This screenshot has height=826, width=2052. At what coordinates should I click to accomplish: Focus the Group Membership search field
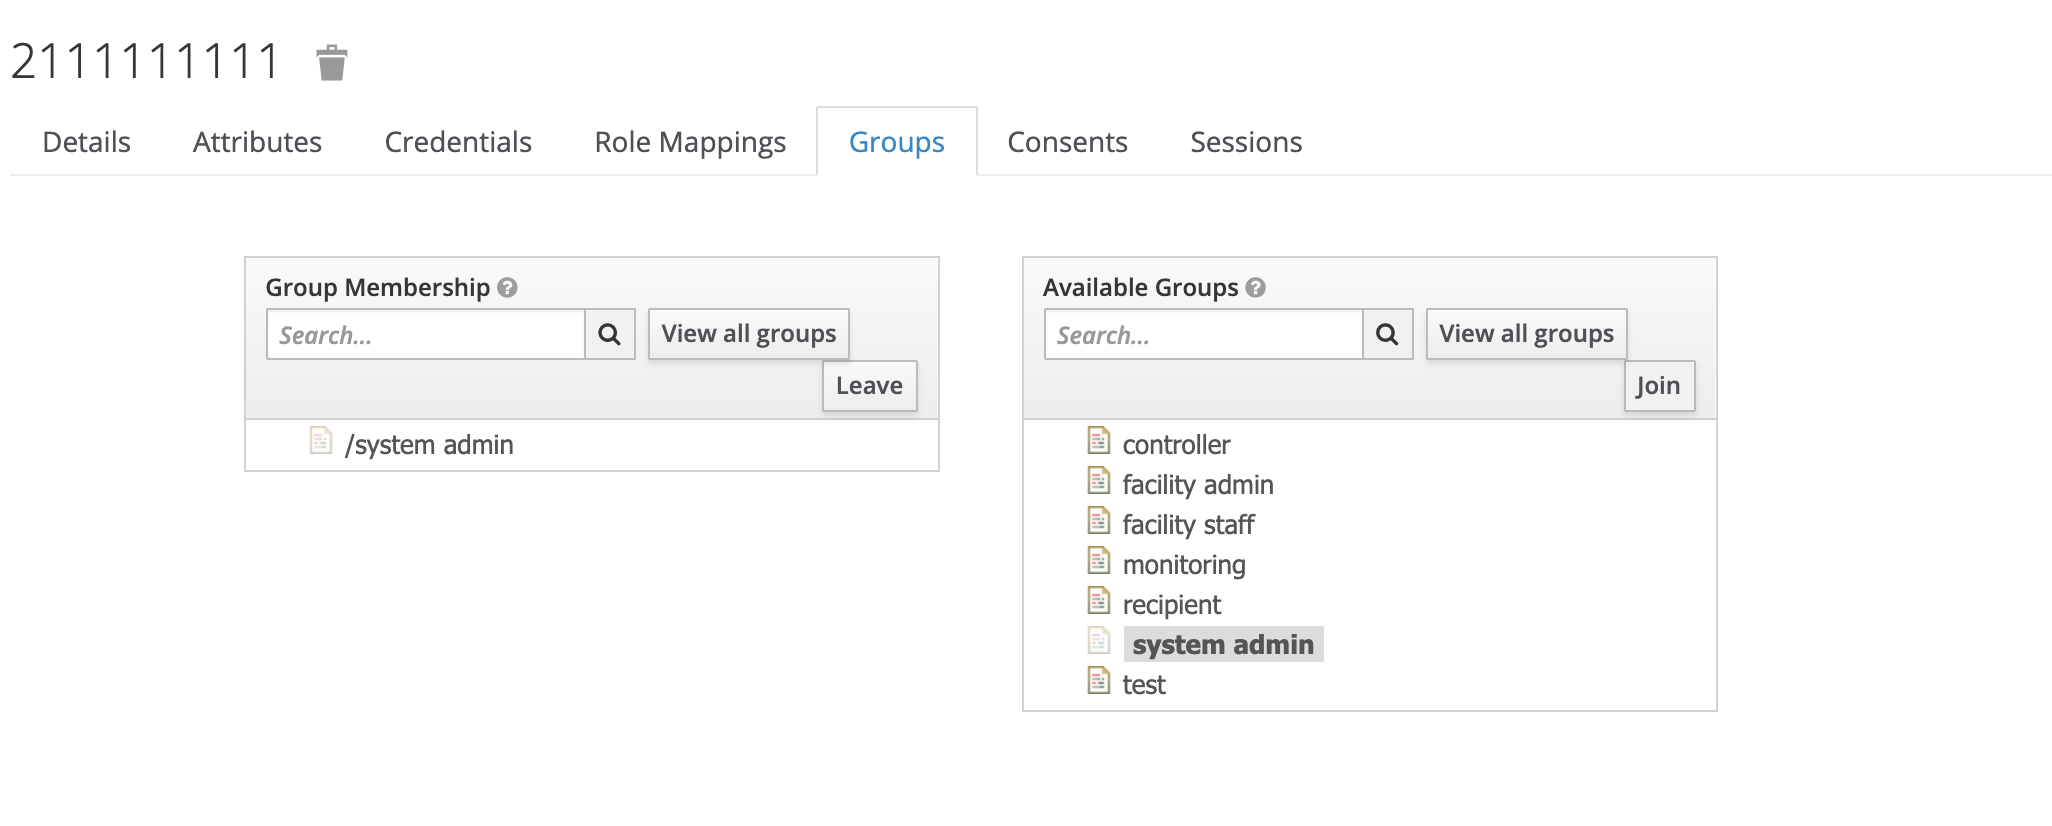[426, 335]
